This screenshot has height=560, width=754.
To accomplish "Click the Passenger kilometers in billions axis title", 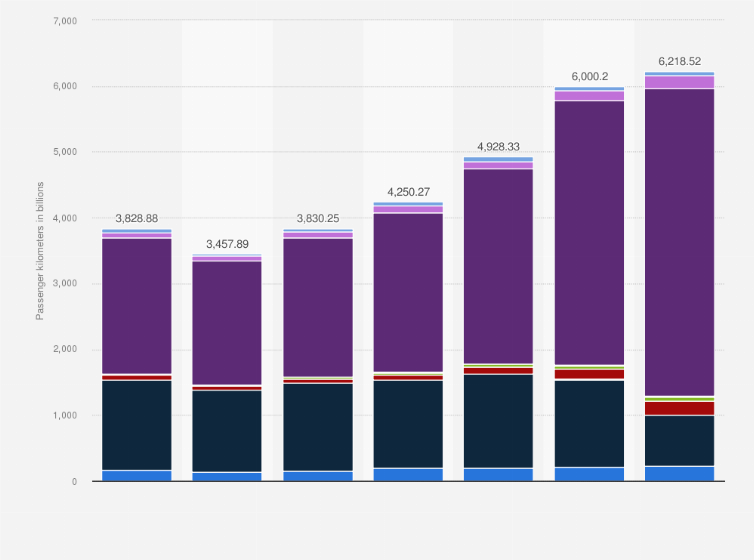I will point(40,251).
